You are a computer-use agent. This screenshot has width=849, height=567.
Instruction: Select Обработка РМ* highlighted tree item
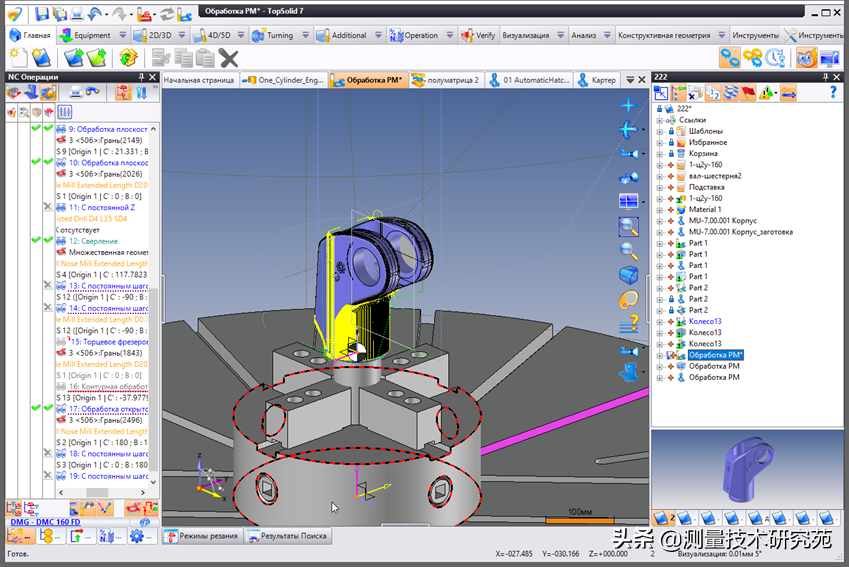click(x=716, y=355)
